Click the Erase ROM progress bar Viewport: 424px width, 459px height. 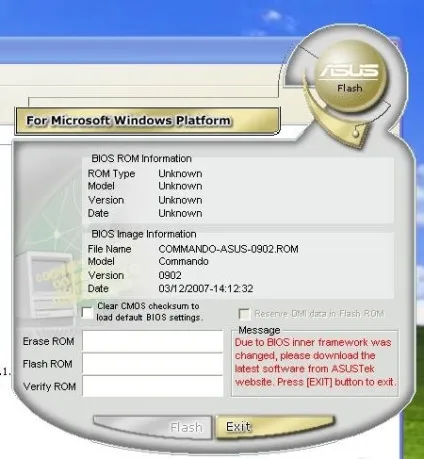(x=153, y=341)
